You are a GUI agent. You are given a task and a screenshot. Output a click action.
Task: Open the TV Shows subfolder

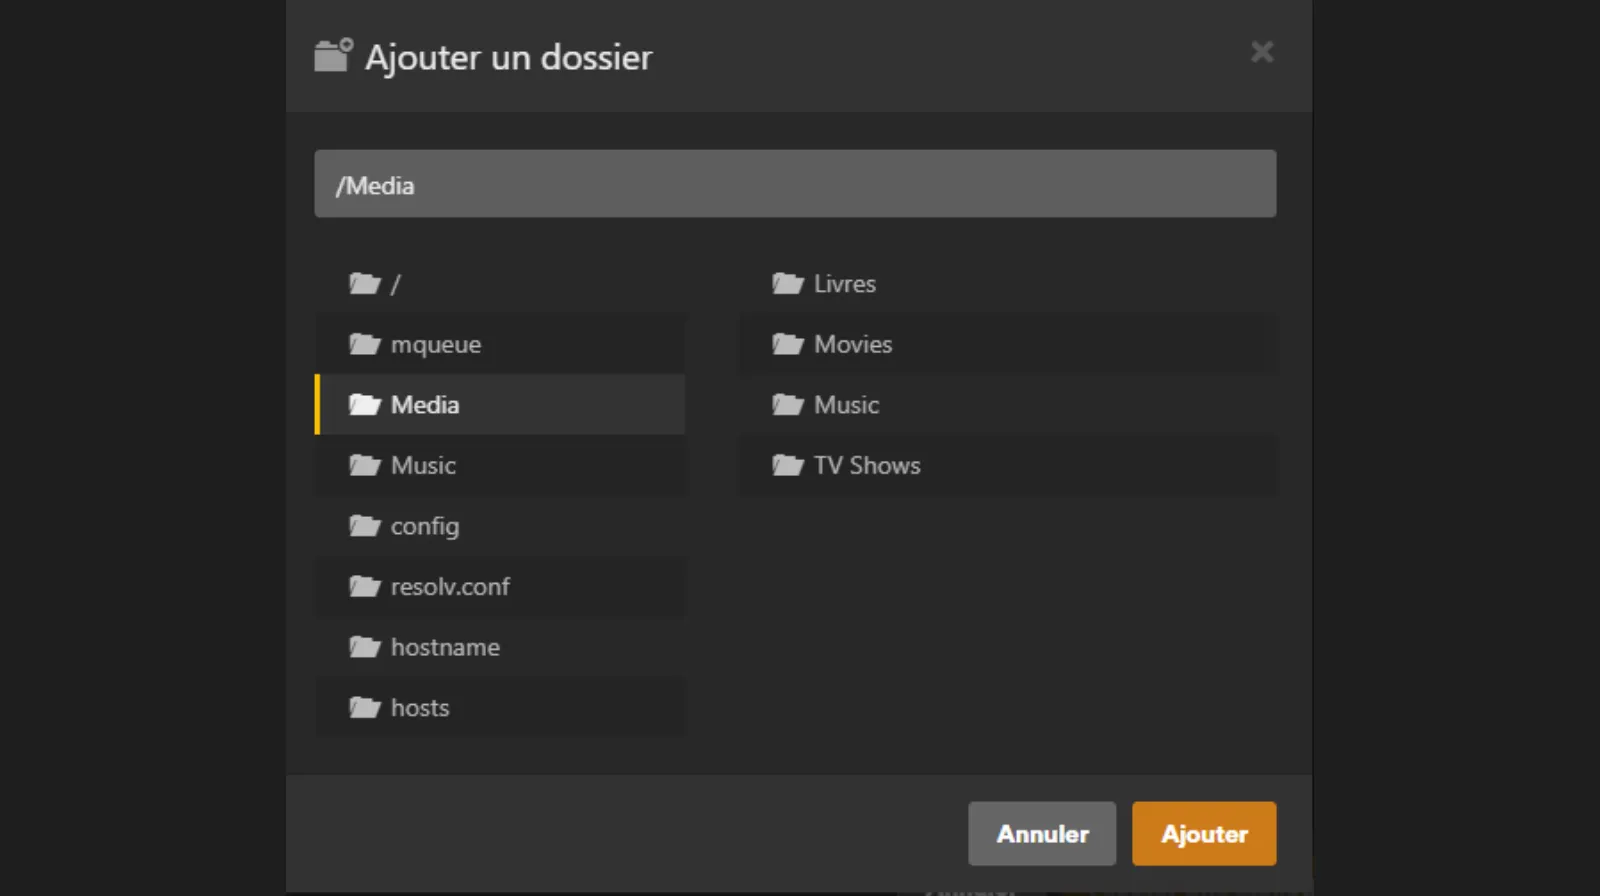click(x=866, y=466)
